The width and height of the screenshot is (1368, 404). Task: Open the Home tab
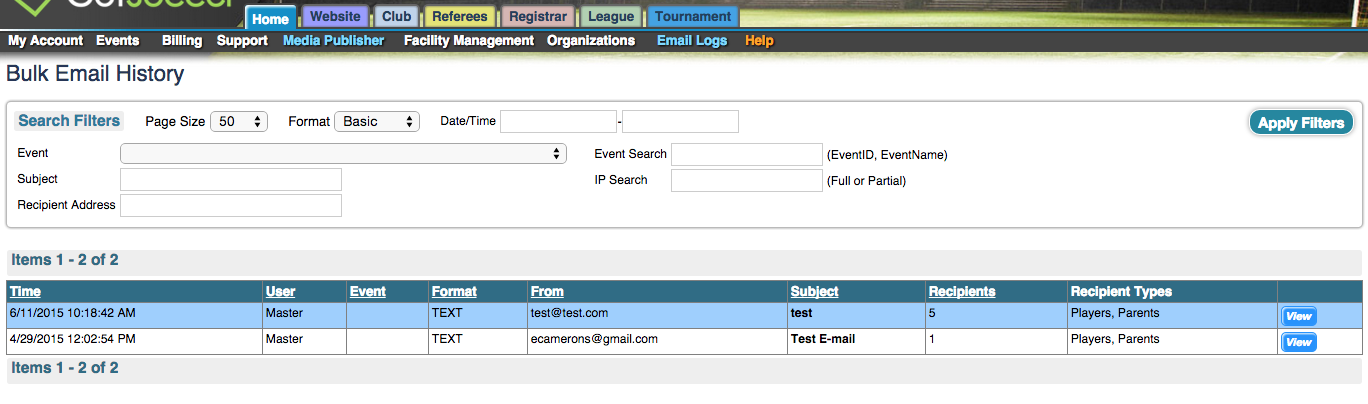pos(270,18)
